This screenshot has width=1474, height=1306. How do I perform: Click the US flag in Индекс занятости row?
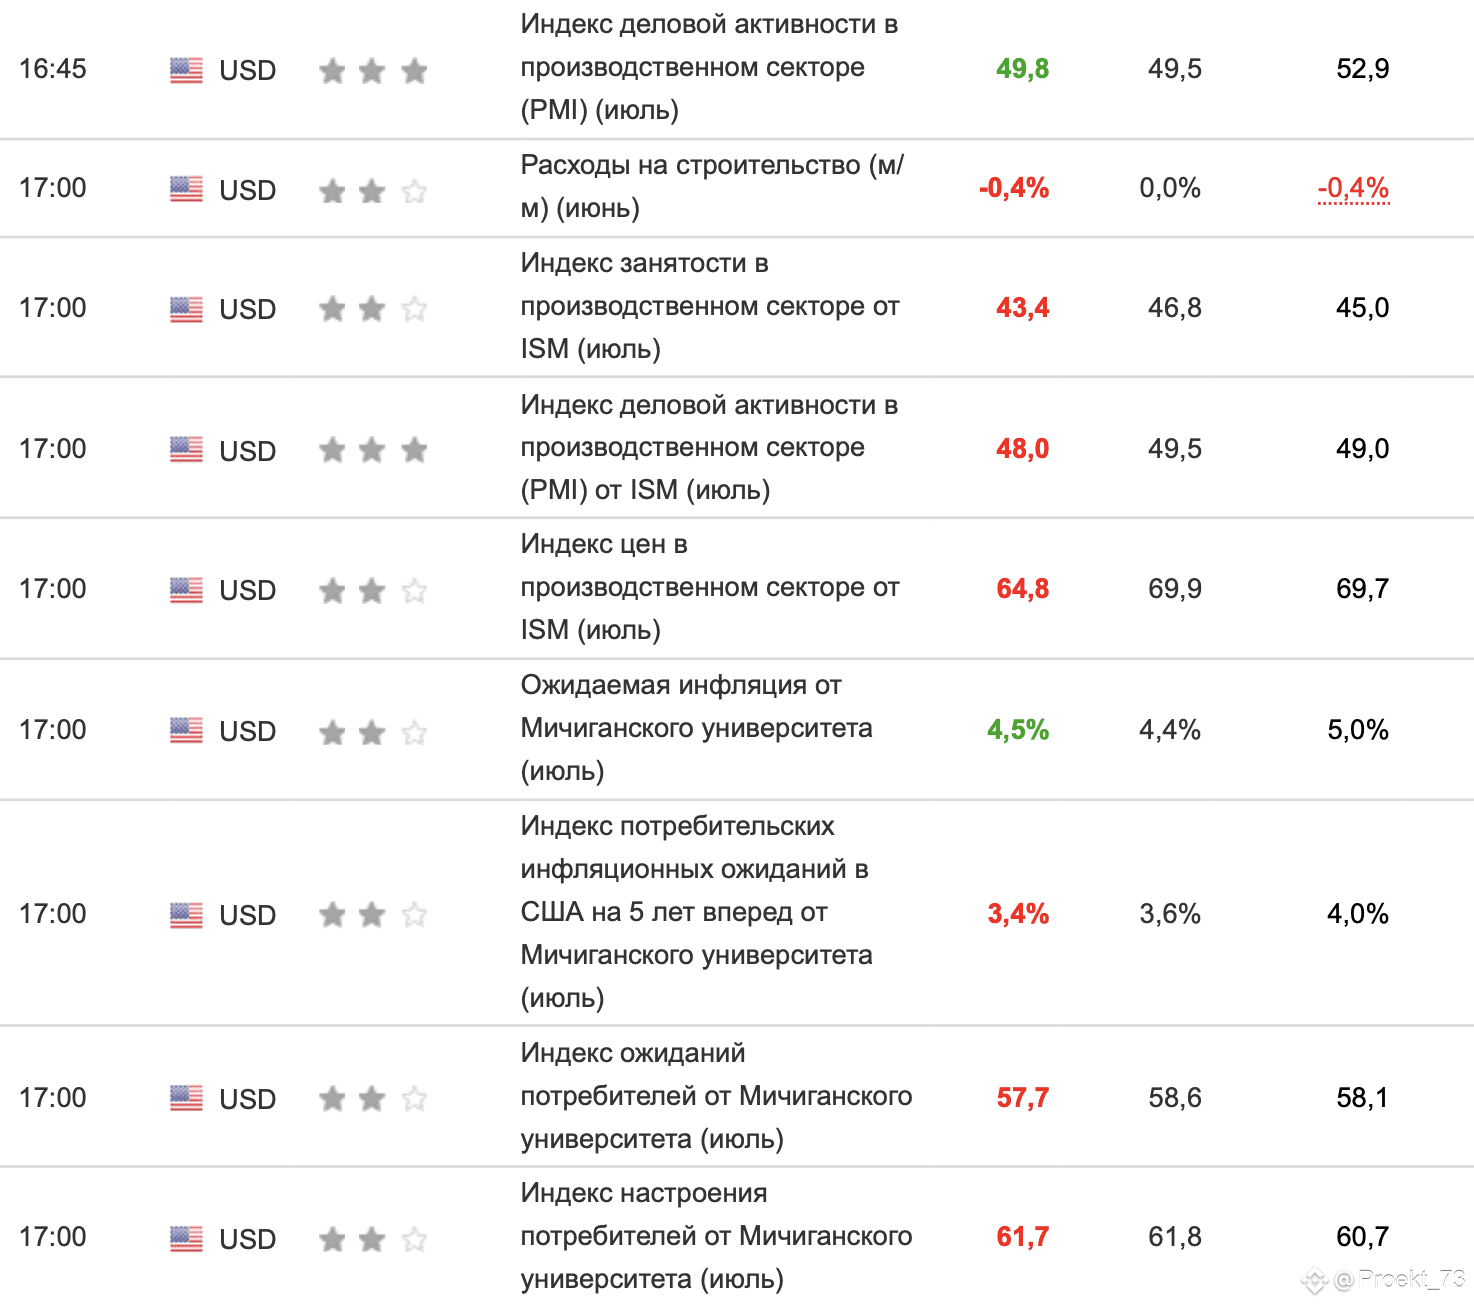click(x=186, y=309)
